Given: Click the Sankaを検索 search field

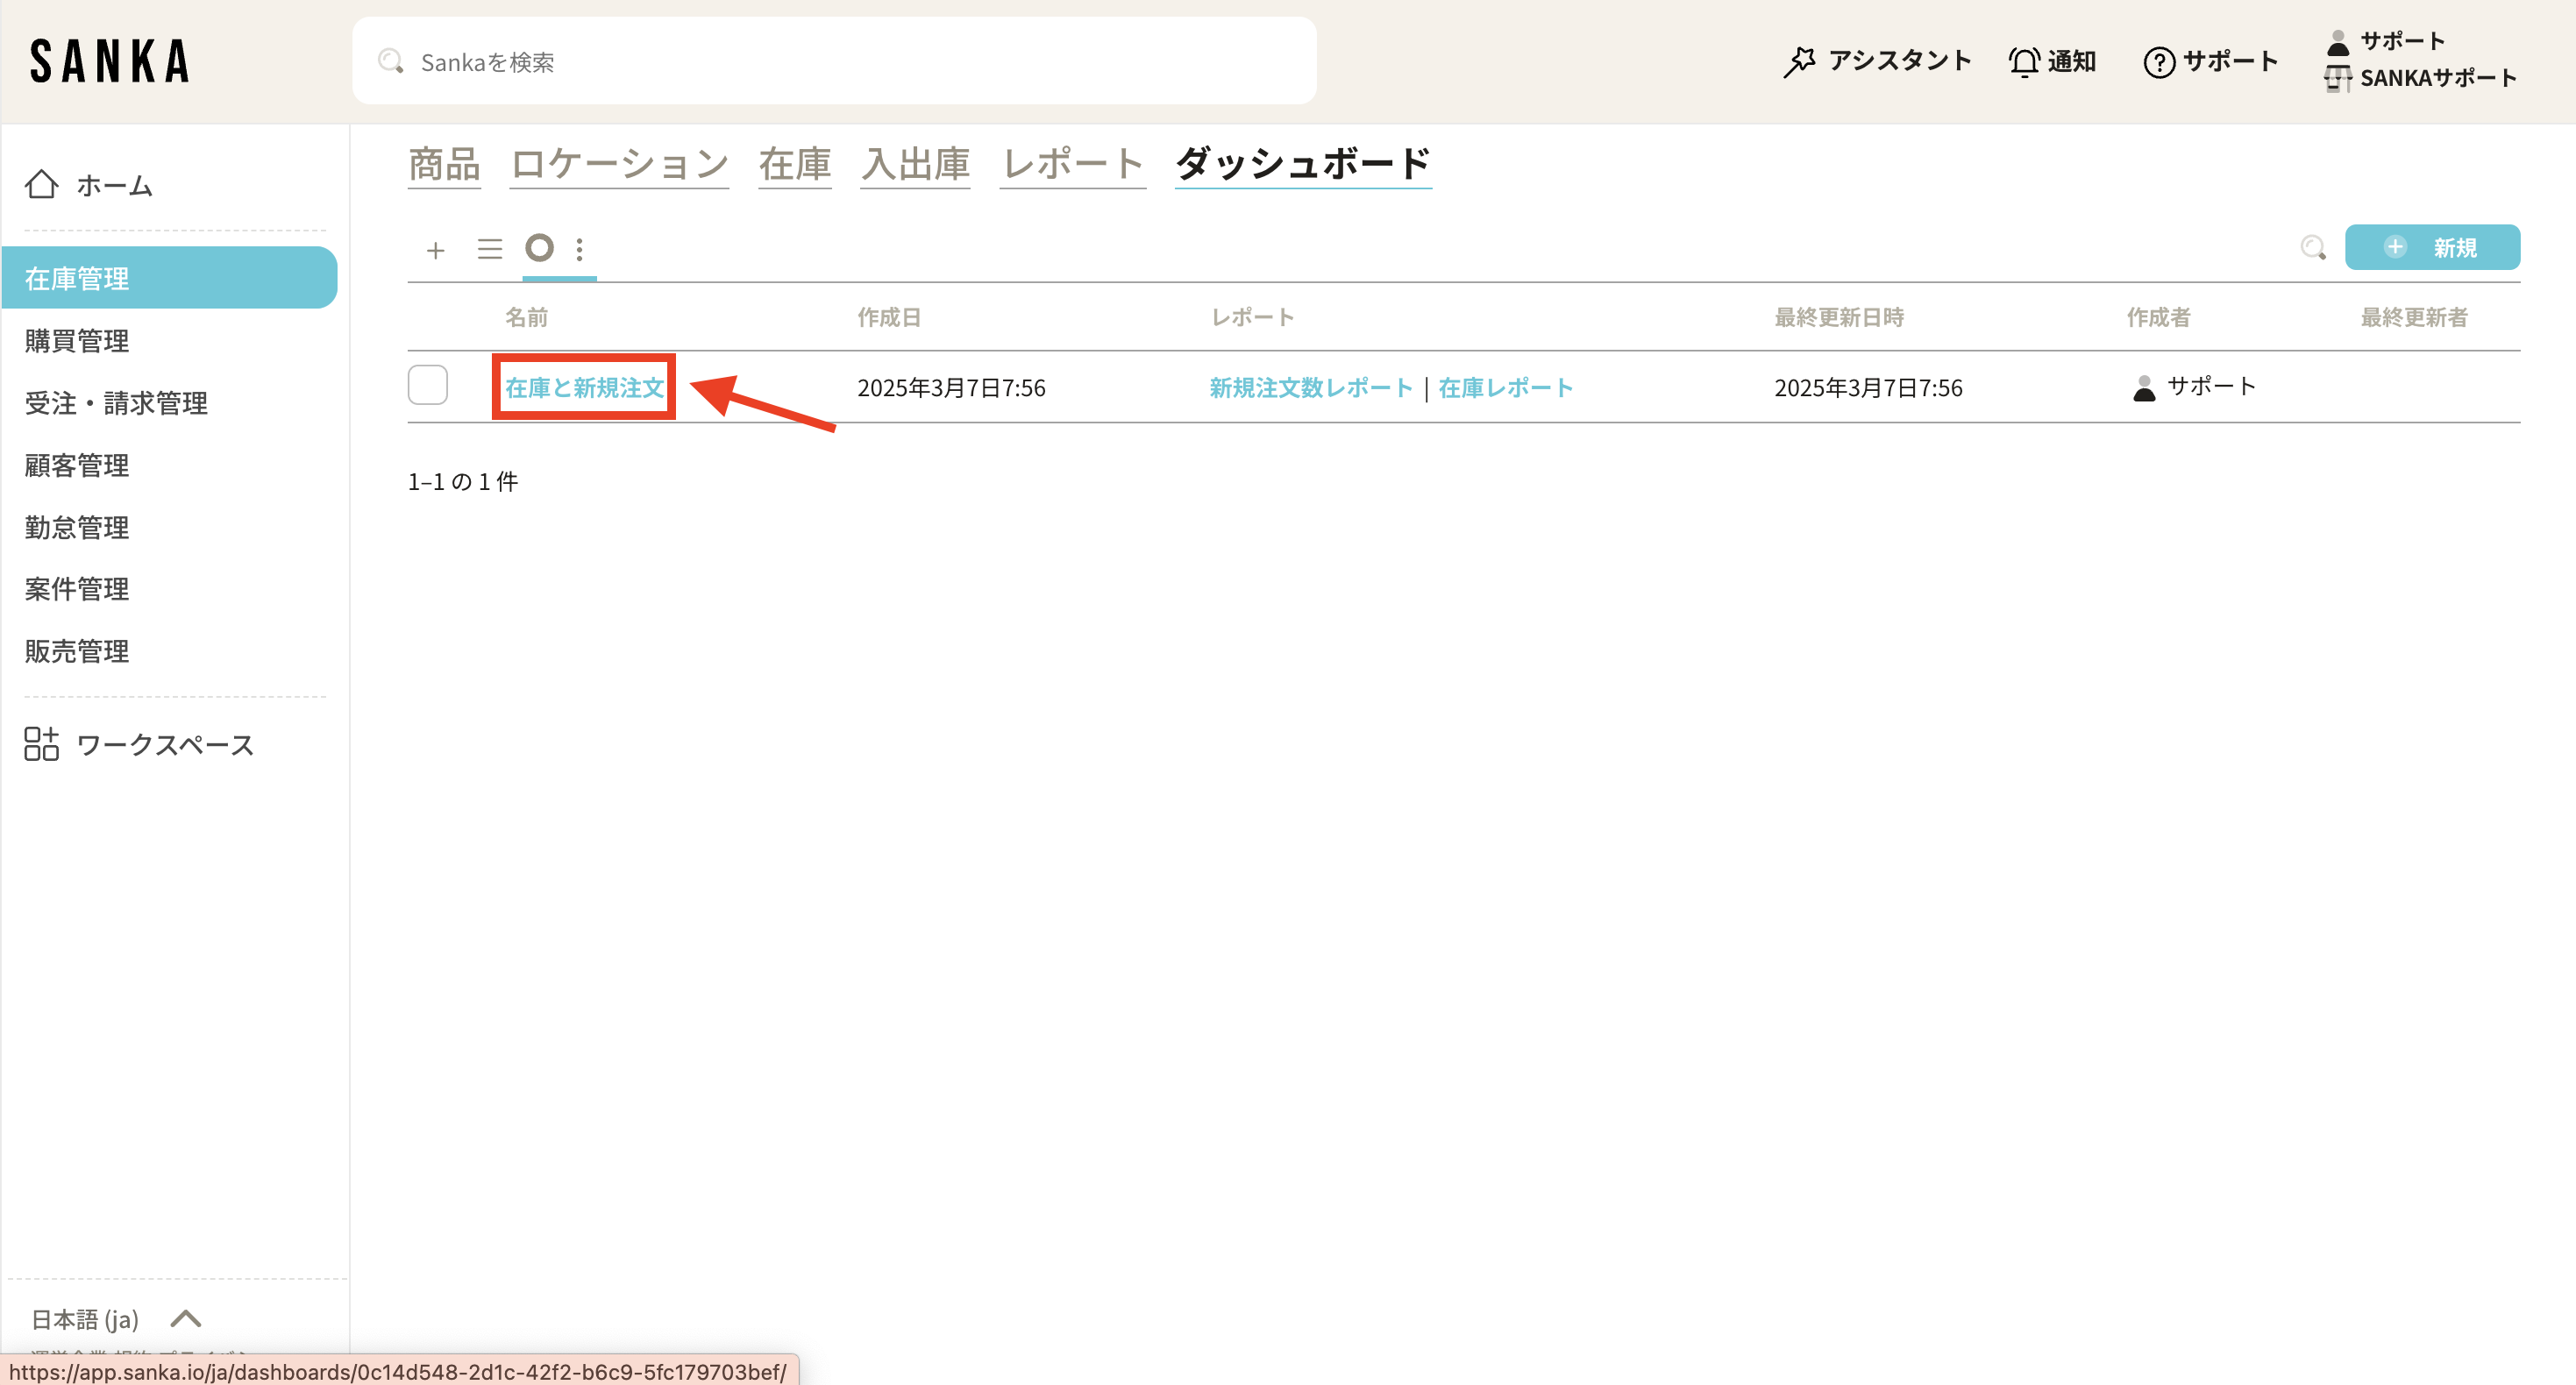Looking at the screenshot, I should [834, 62].
